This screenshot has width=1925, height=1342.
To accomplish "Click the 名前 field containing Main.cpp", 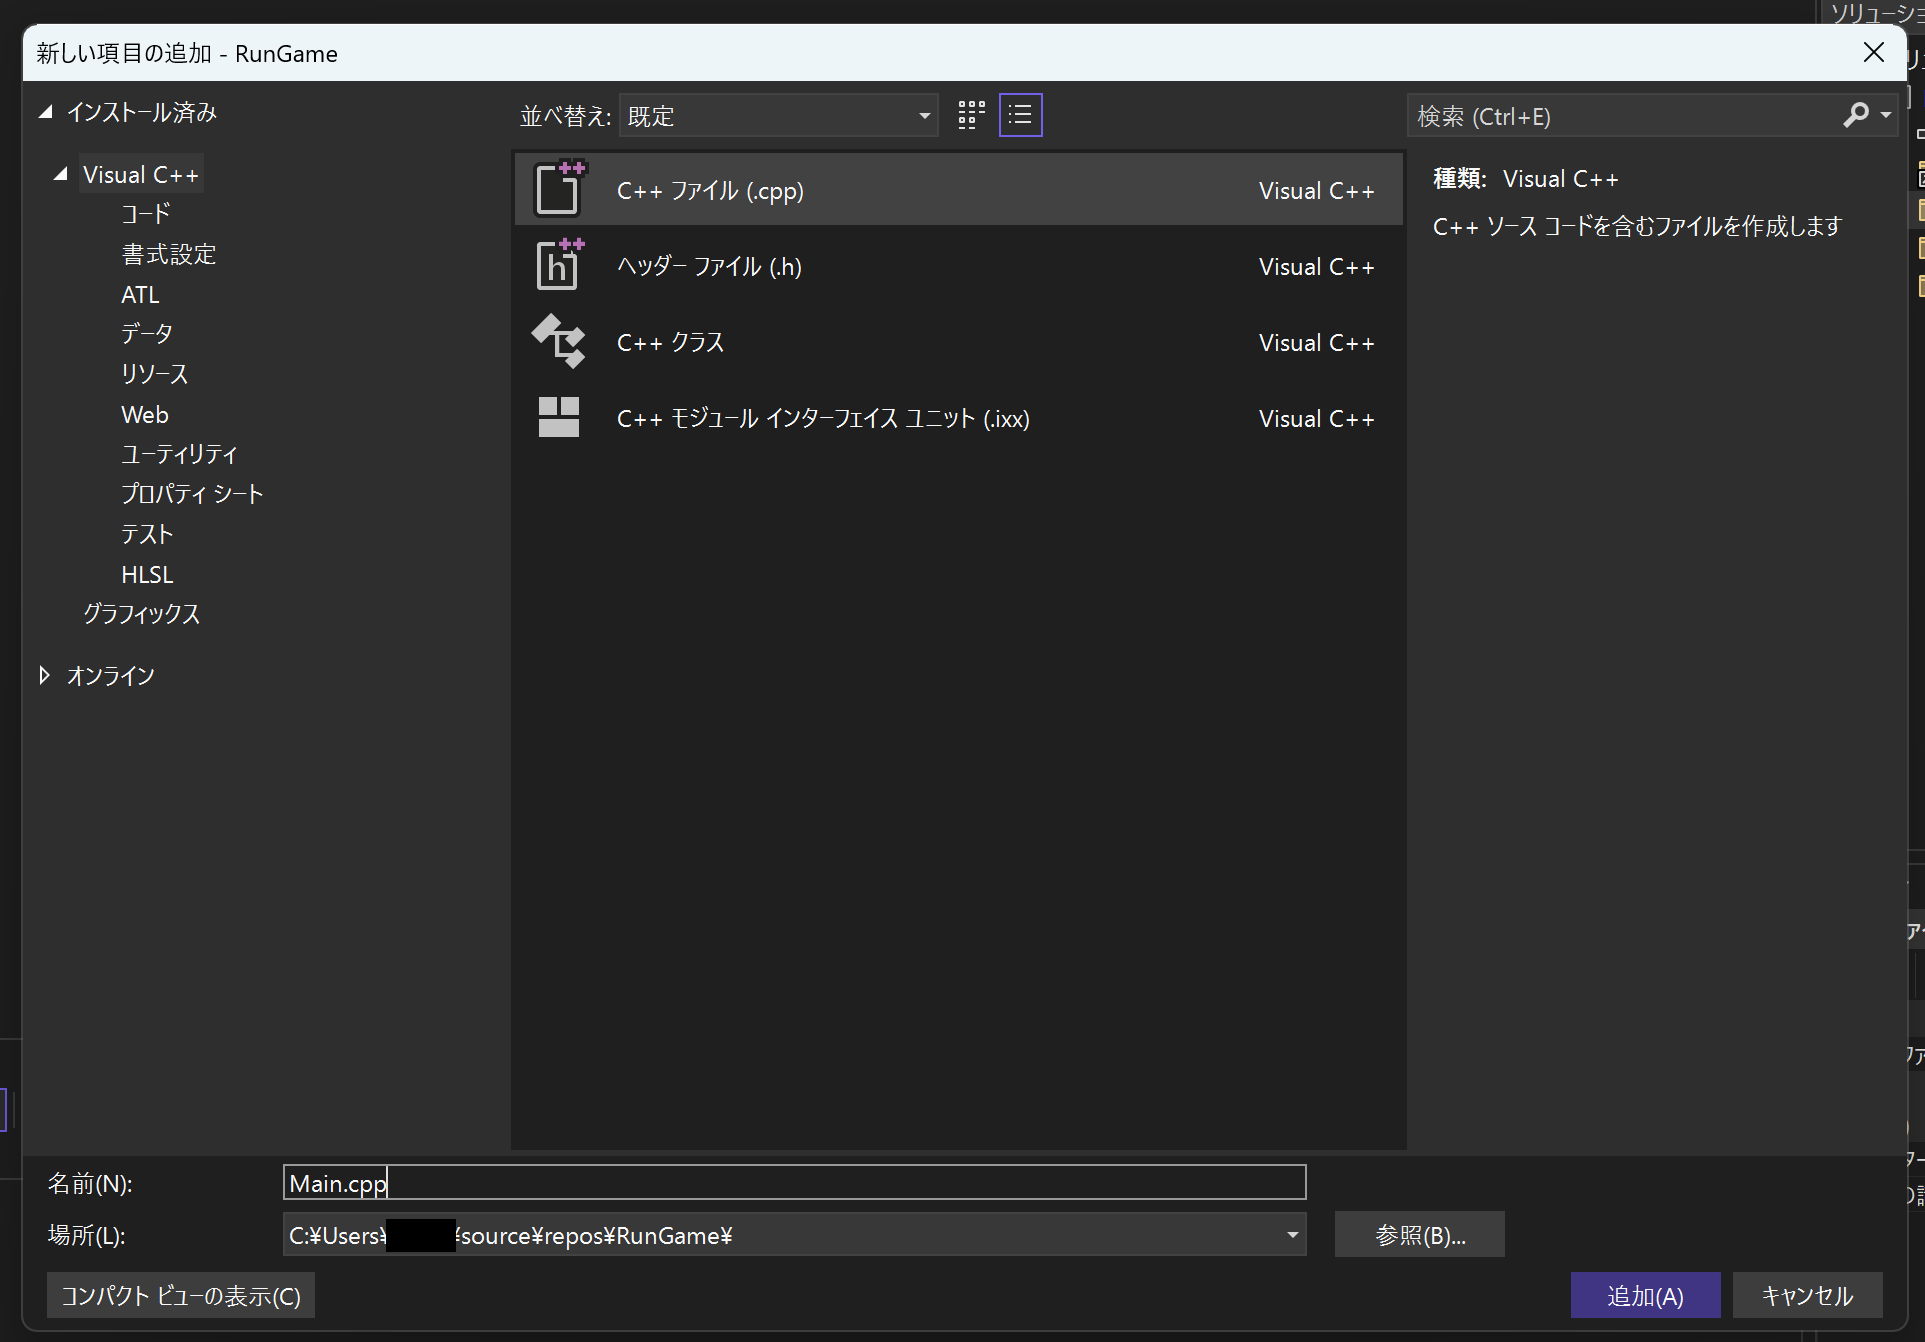I will pyautogui.click(x=794, y=1183).
